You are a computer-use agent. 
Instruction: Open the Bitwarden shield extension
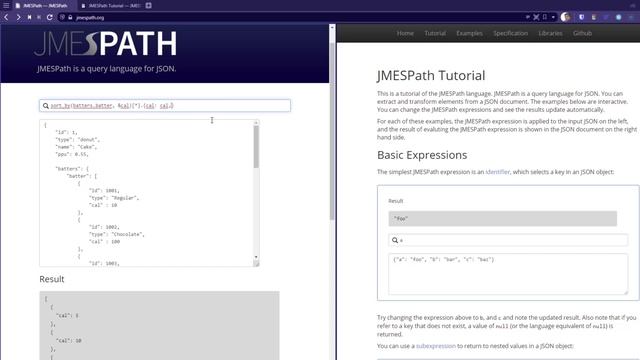[x=581, y=17]
